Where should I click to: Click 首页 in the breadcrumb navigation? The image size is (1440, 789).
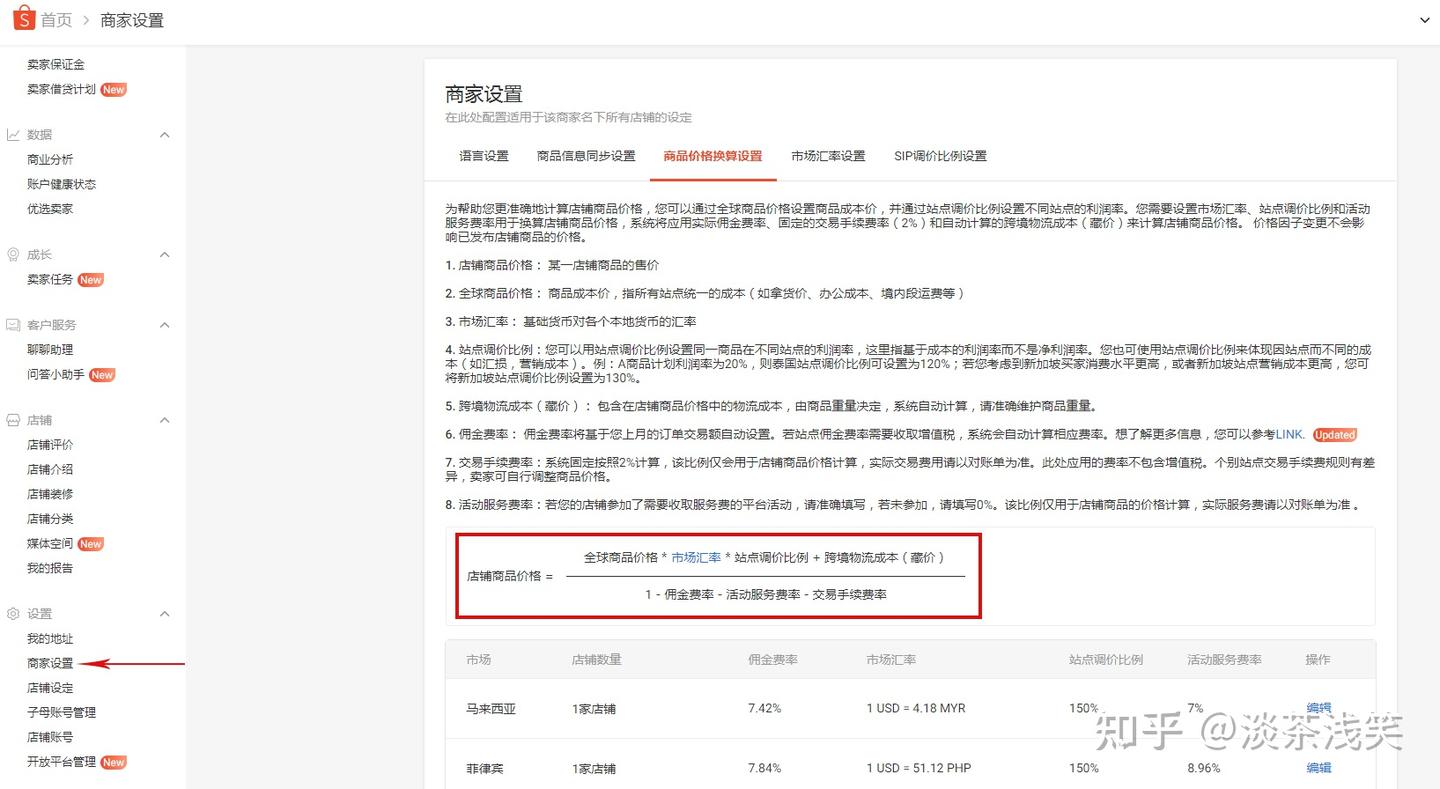[x=55, y=18]
